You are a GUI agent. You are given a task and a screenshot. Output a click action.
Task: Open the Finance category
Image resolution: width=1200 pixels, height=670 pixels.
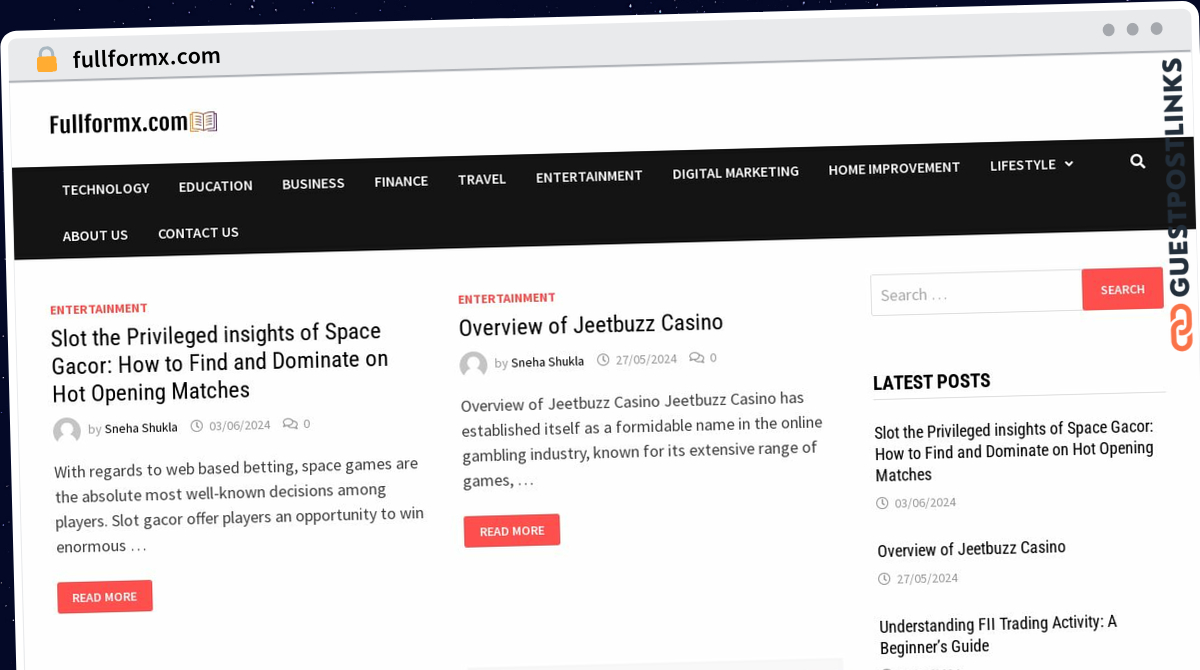point(401,181)
